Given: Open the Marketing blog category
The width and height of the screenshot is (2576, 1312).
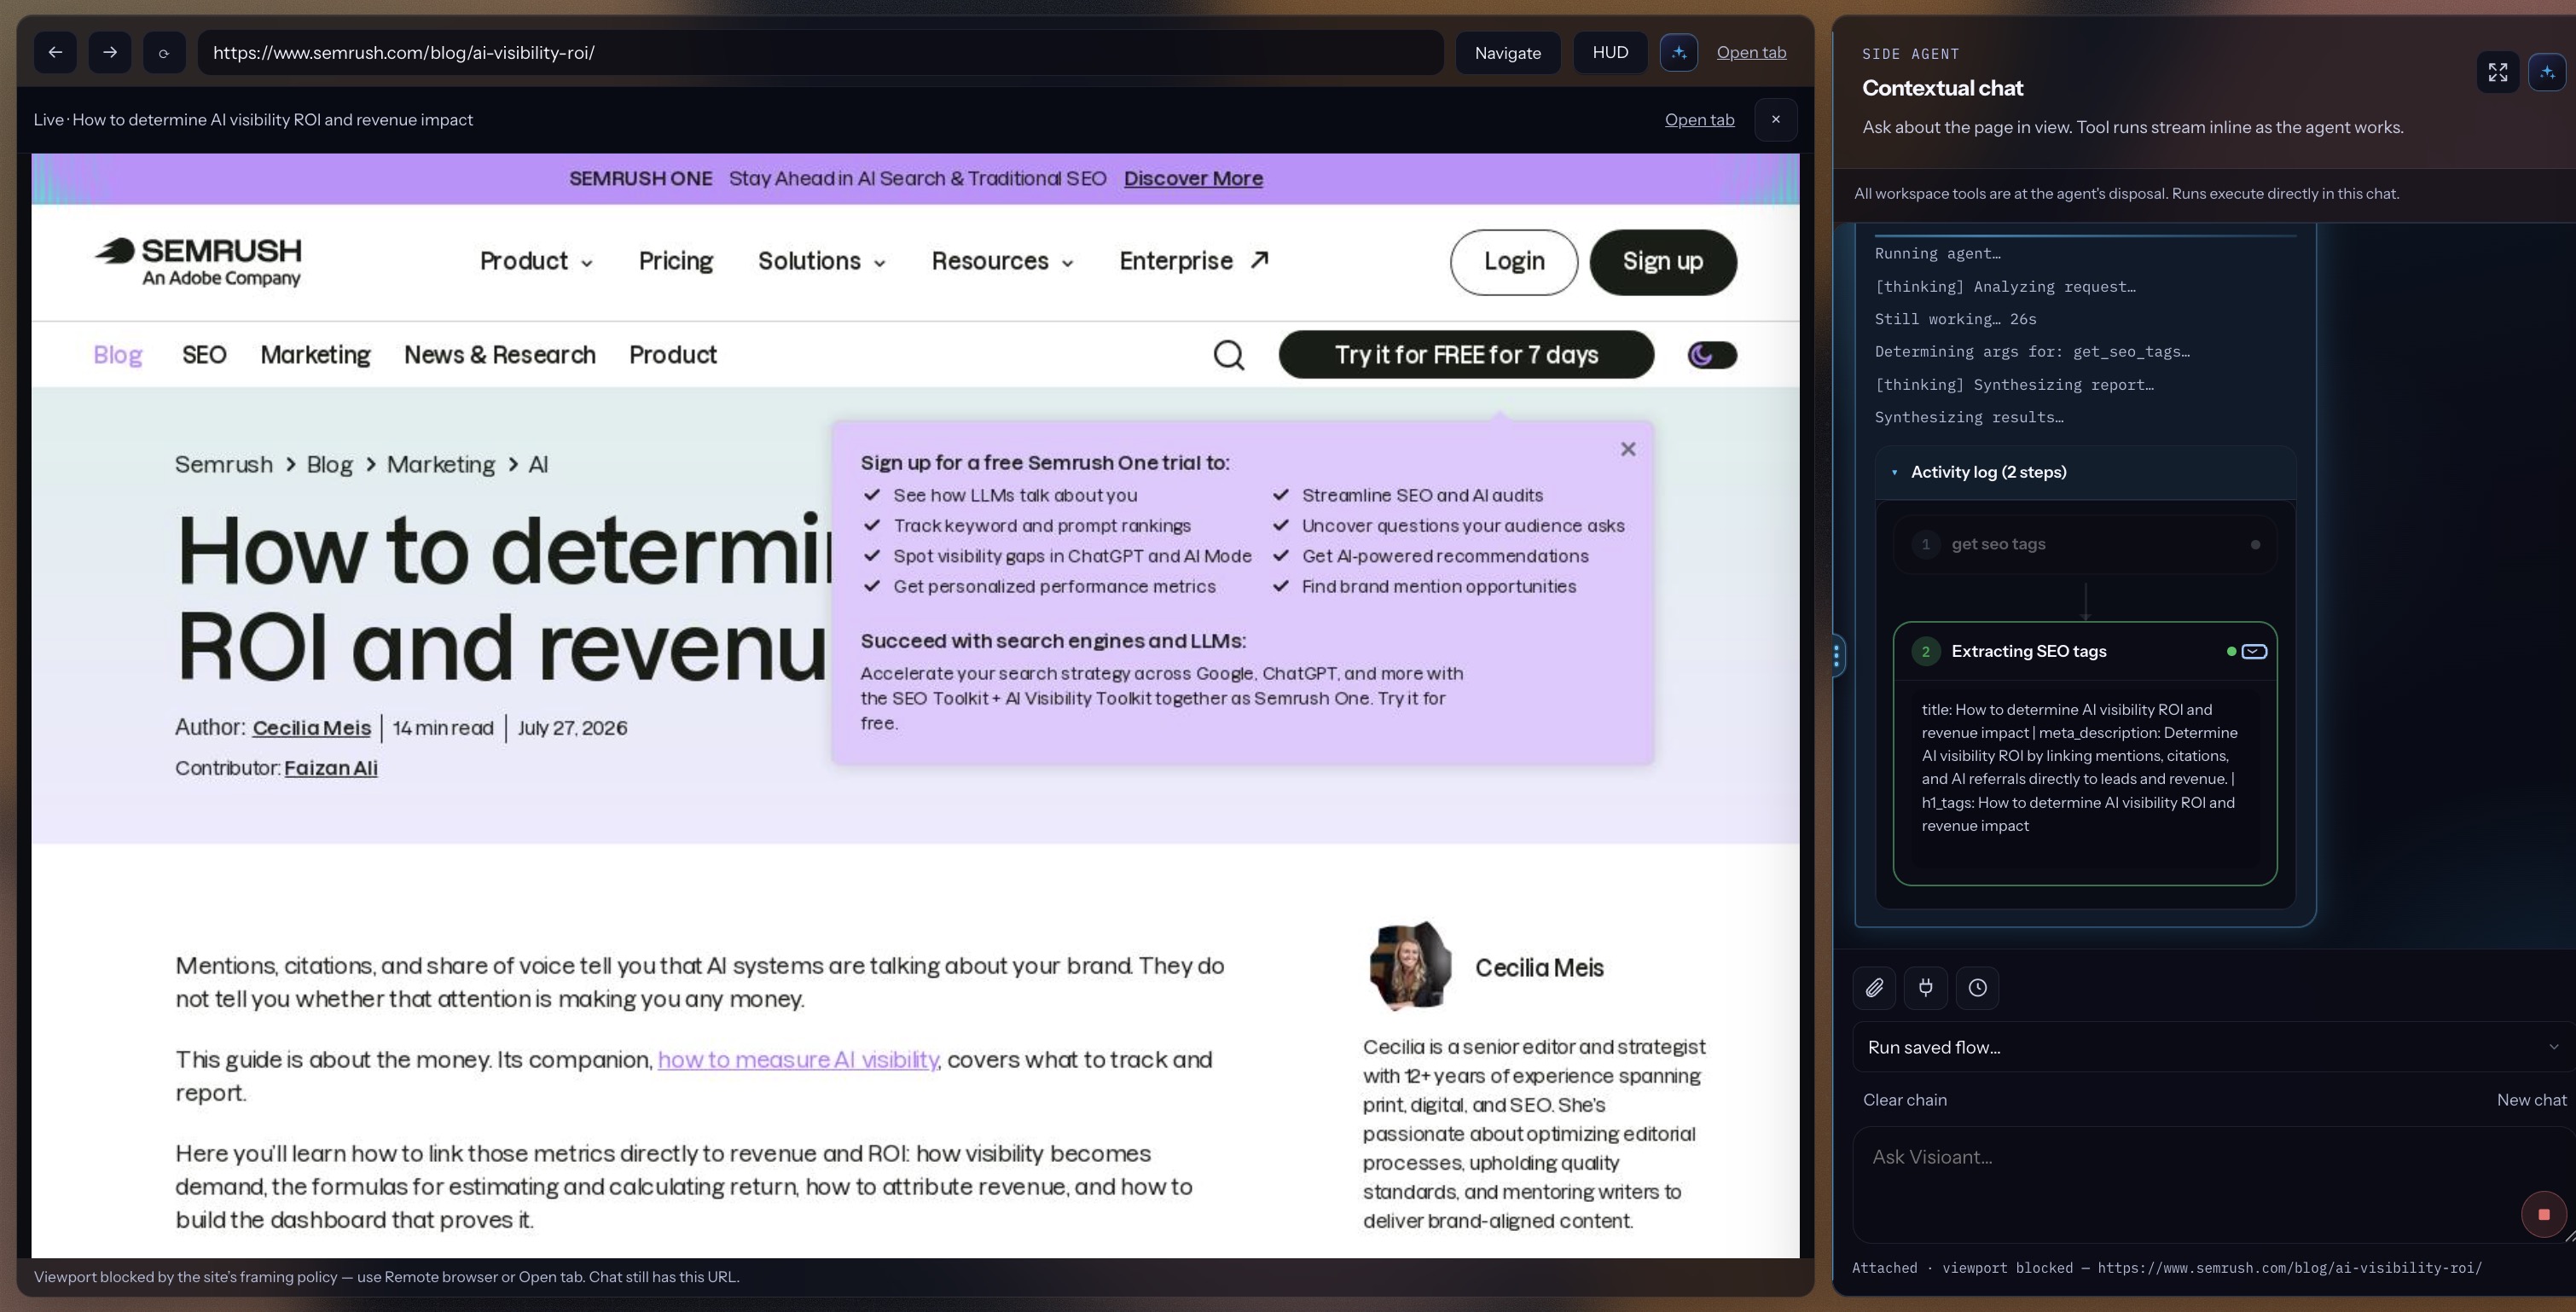Looking at the screenshot, I should (315, 355).
